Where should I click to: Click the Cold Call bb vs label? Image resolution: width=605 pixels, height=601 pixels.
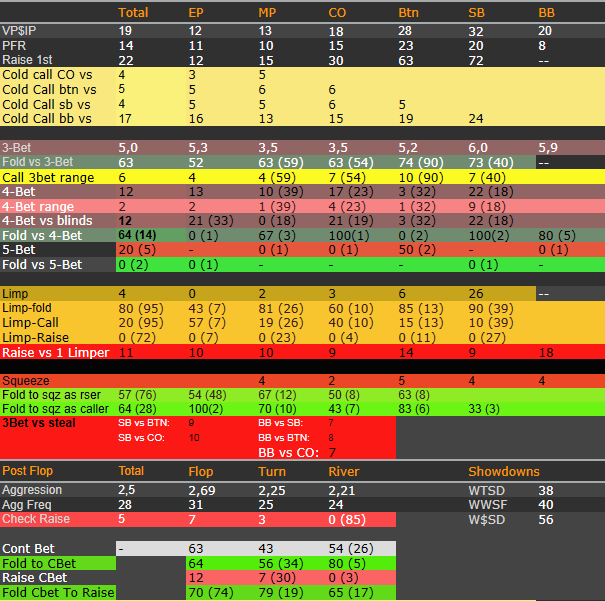click(47, 118)
